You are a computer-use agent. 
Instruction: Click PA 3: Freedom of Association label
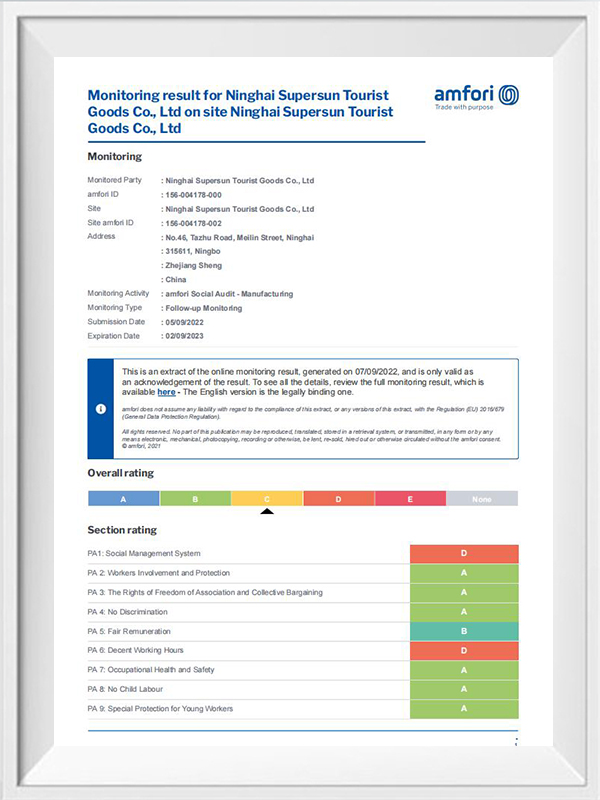tap(205, 592)
